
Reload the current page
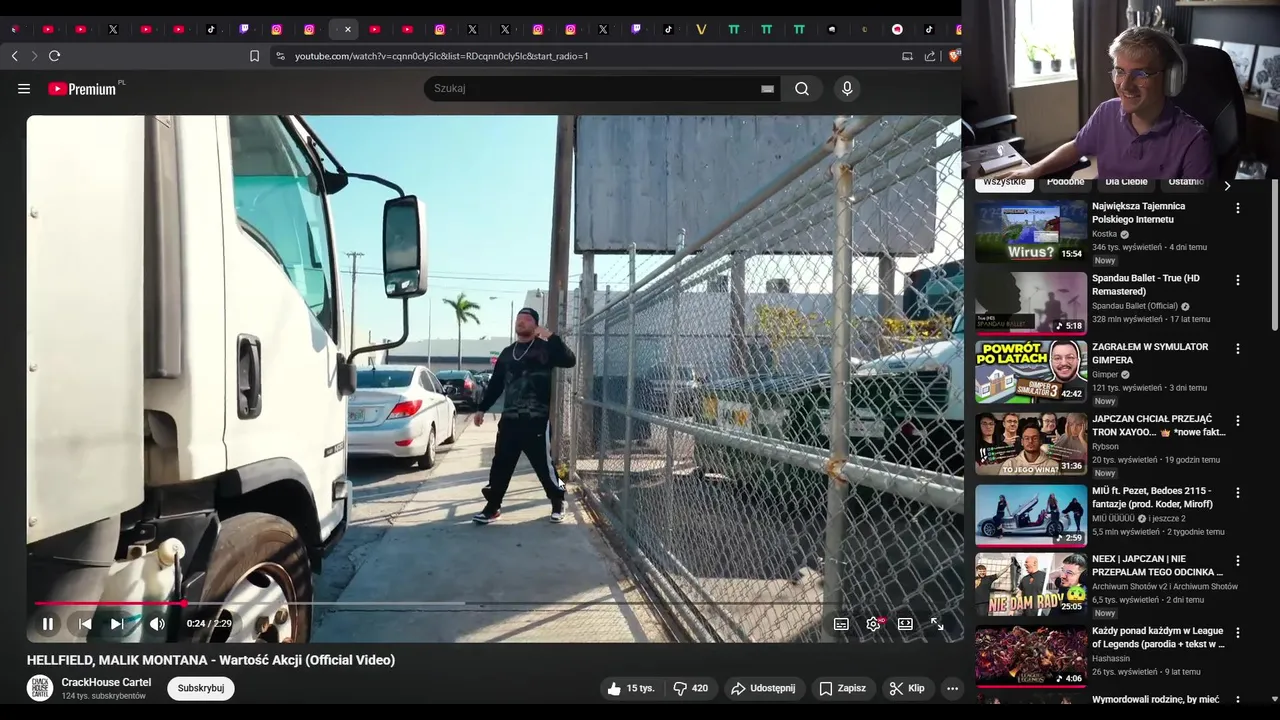tap(54, 56)
